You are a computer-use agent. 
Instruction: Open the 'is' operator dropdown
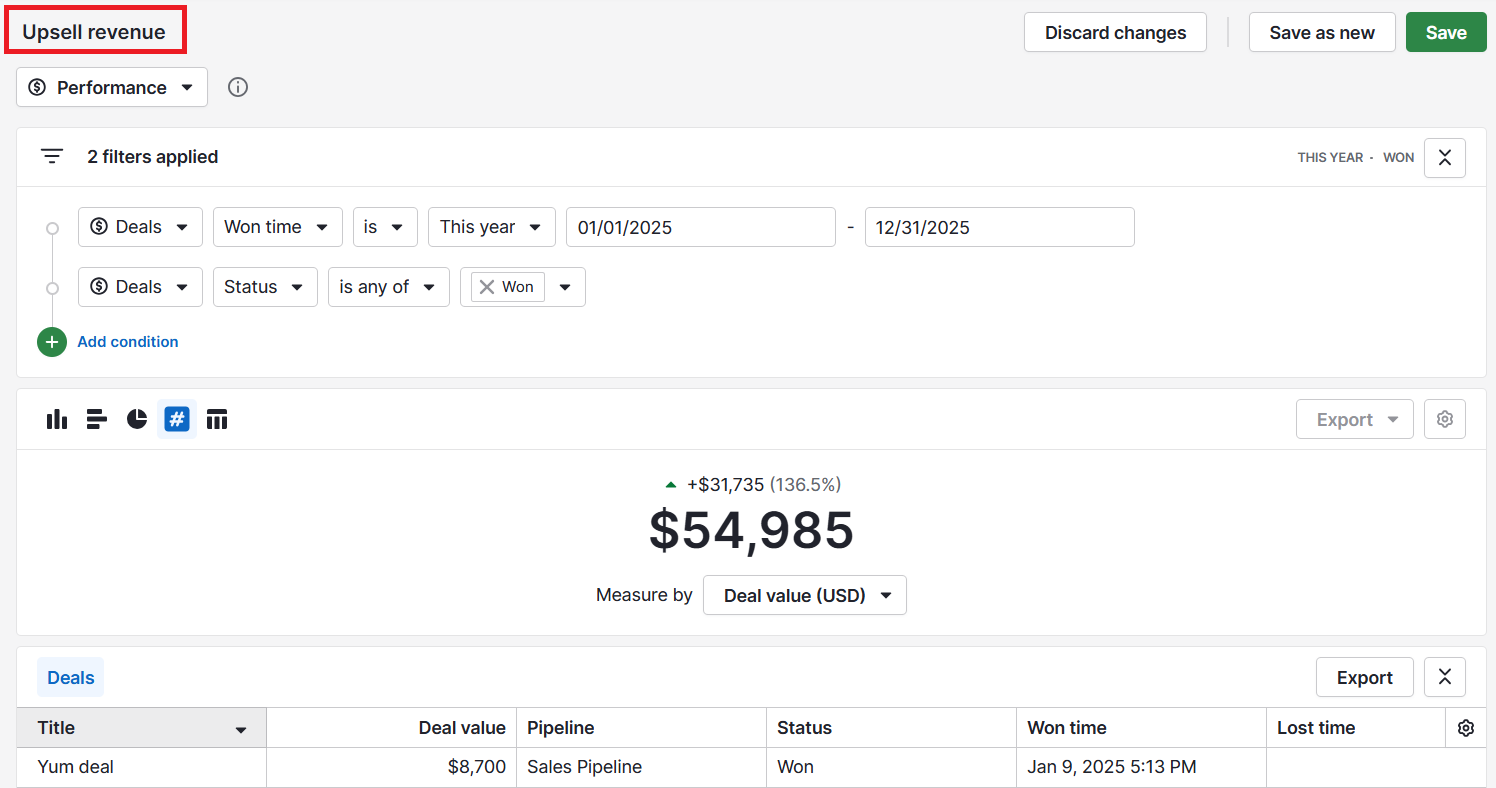pyautogui.click(x=385, y=227)
